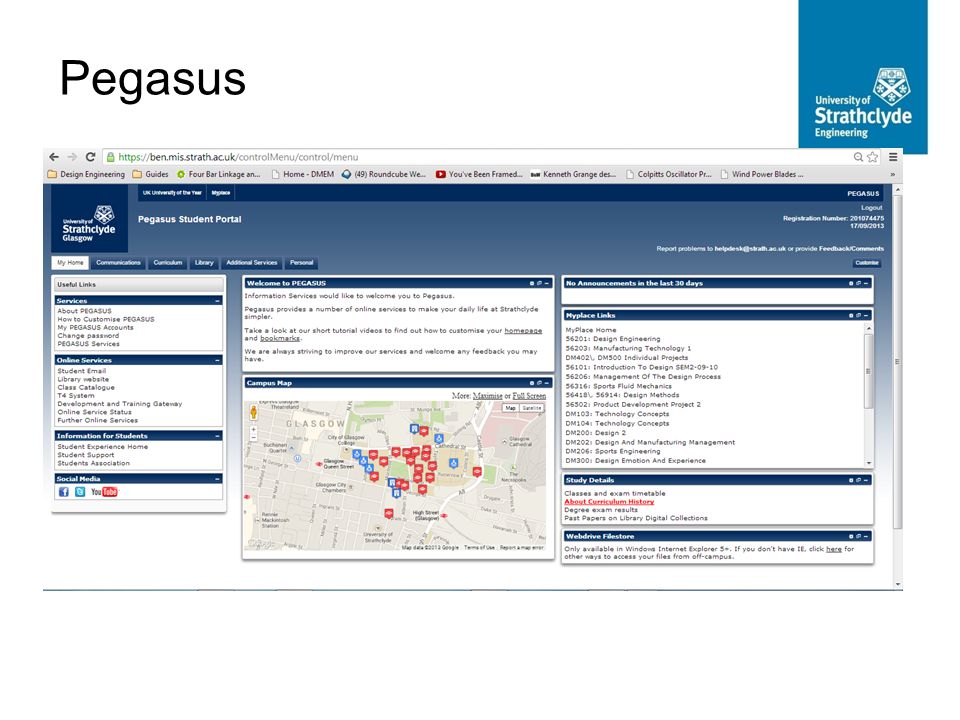This screenshot has width=960, height=720.
Task: Click the map zoom out minus button
Action: coord(253,438)
